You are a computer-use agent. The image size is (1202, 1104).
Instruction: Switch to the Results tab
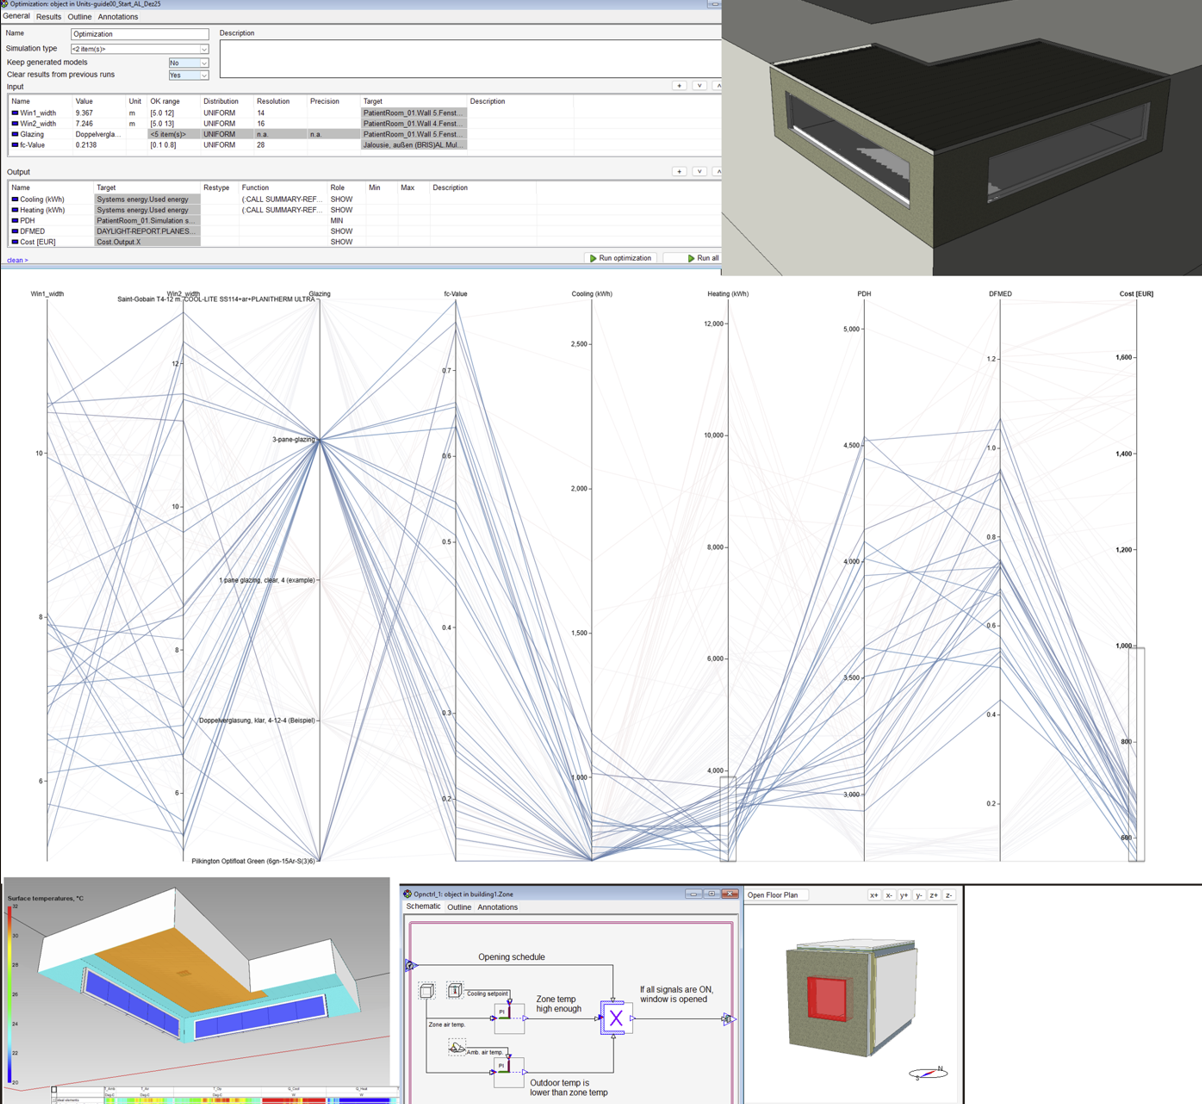coord(48,17)
